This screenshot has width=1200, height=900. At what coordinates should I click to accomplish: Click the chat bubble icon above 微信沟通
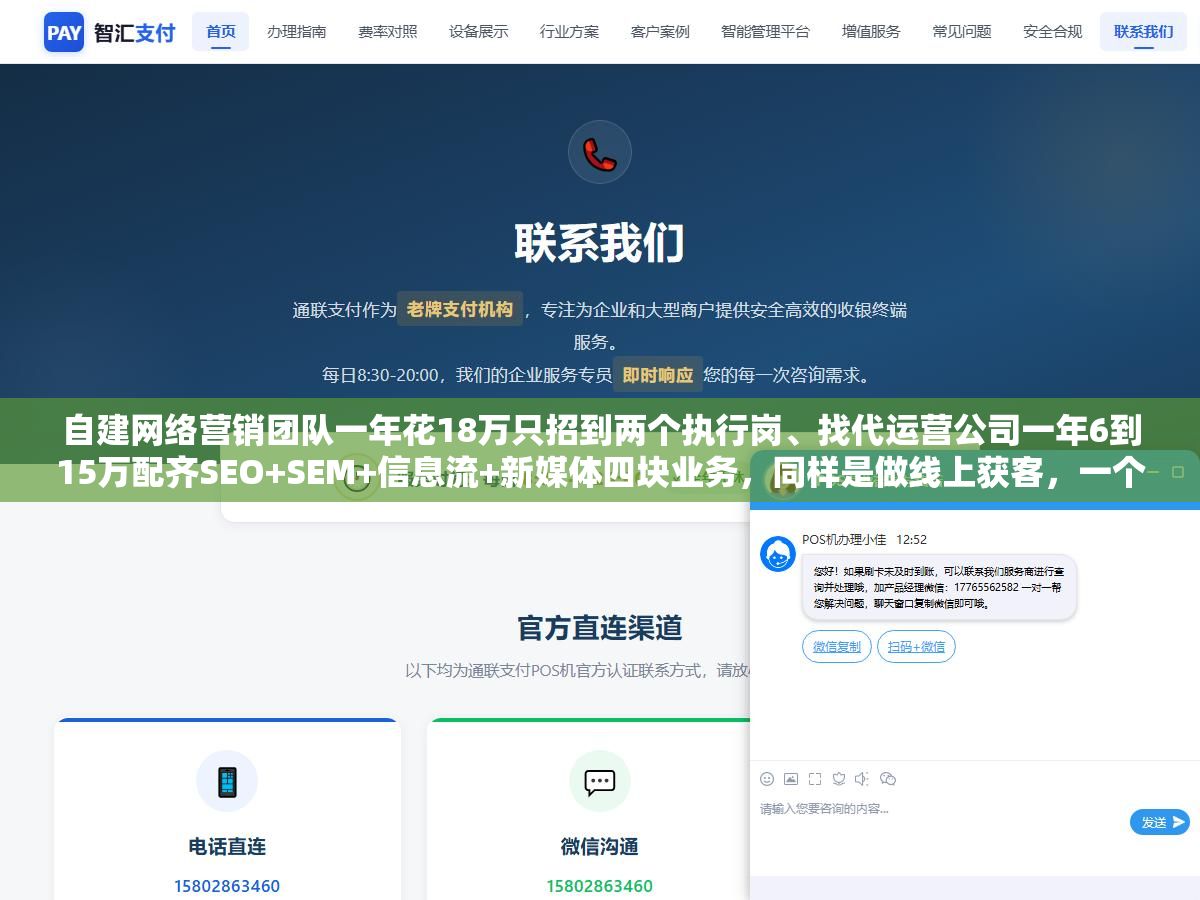(600, 781)
